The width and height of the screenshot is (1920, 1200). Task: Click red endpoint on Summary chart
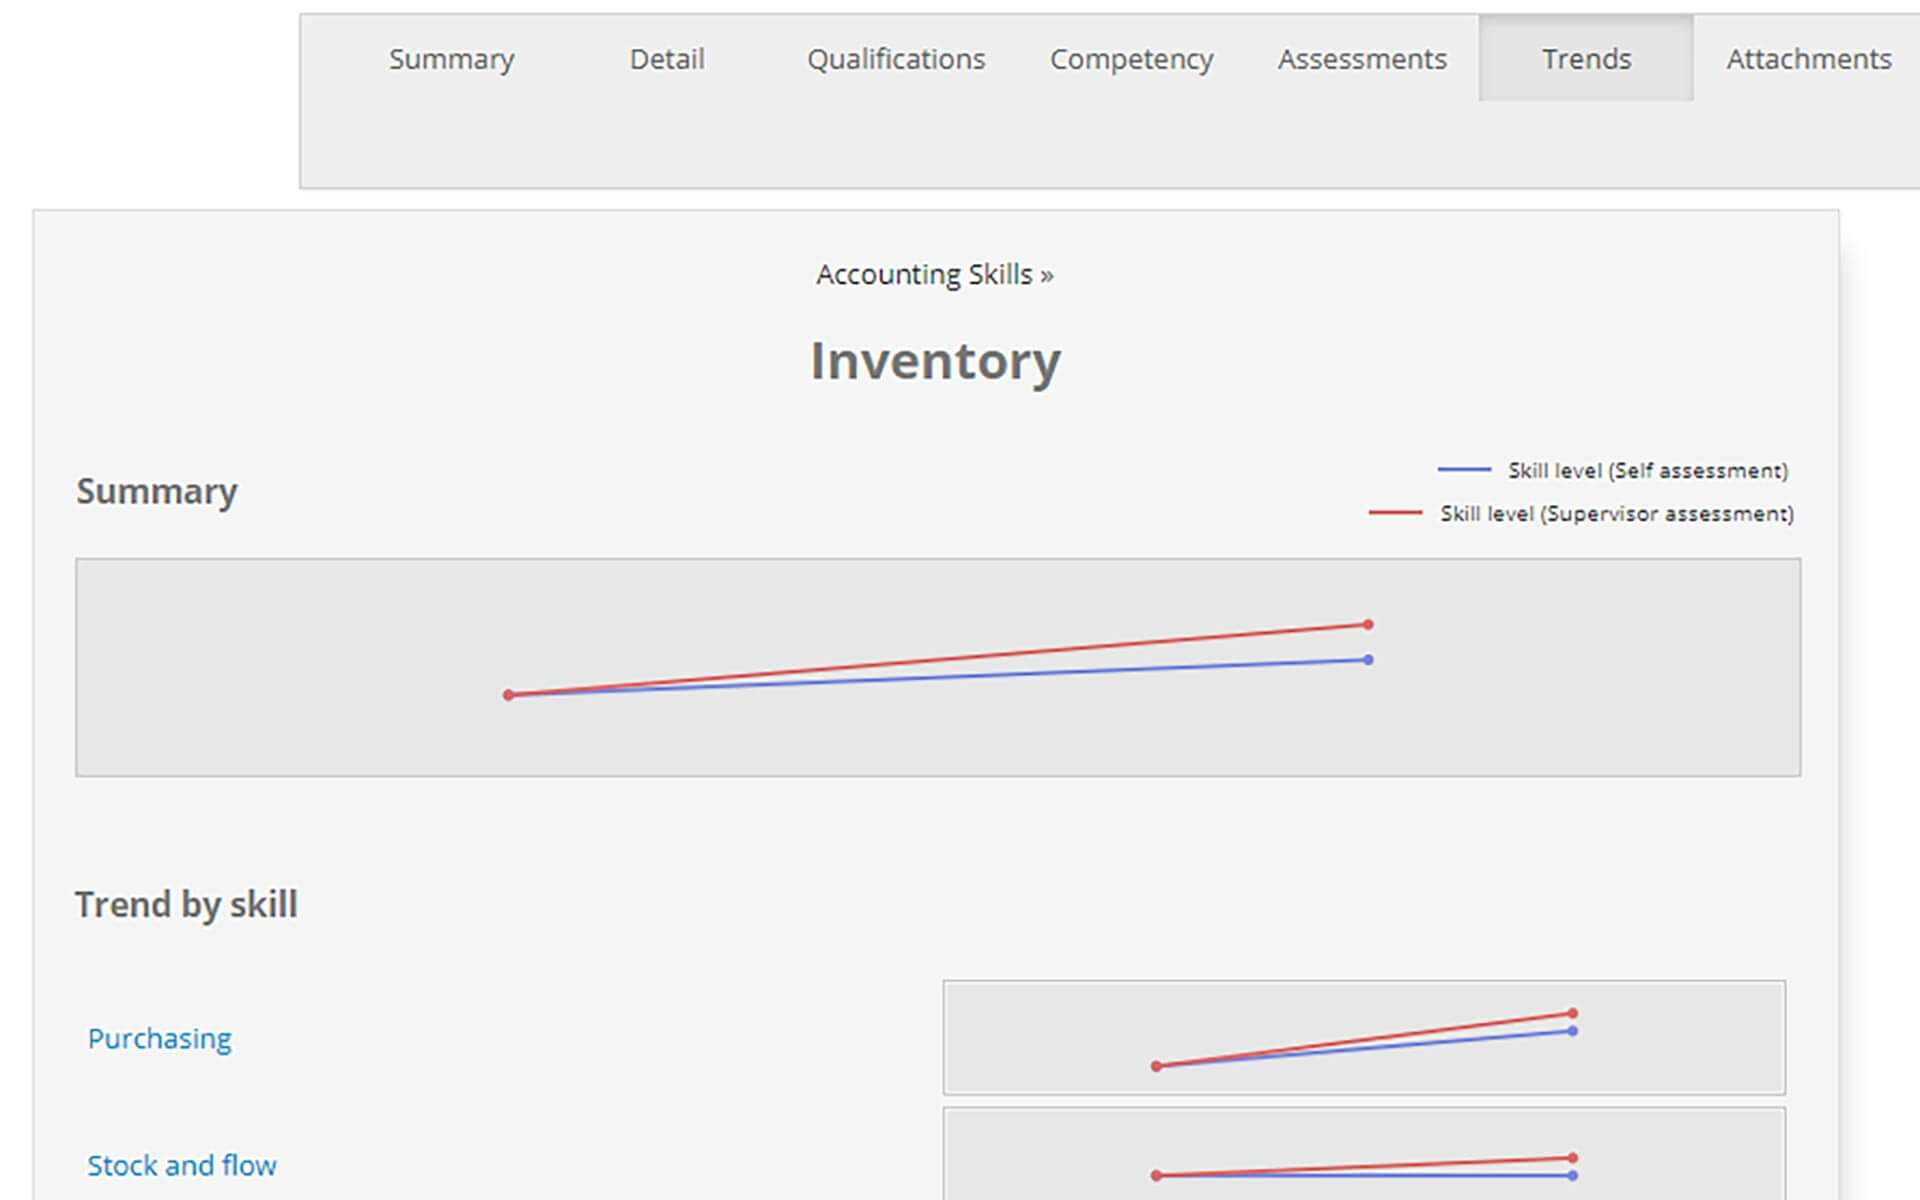pyautogui.click(x=1368, y=624)
